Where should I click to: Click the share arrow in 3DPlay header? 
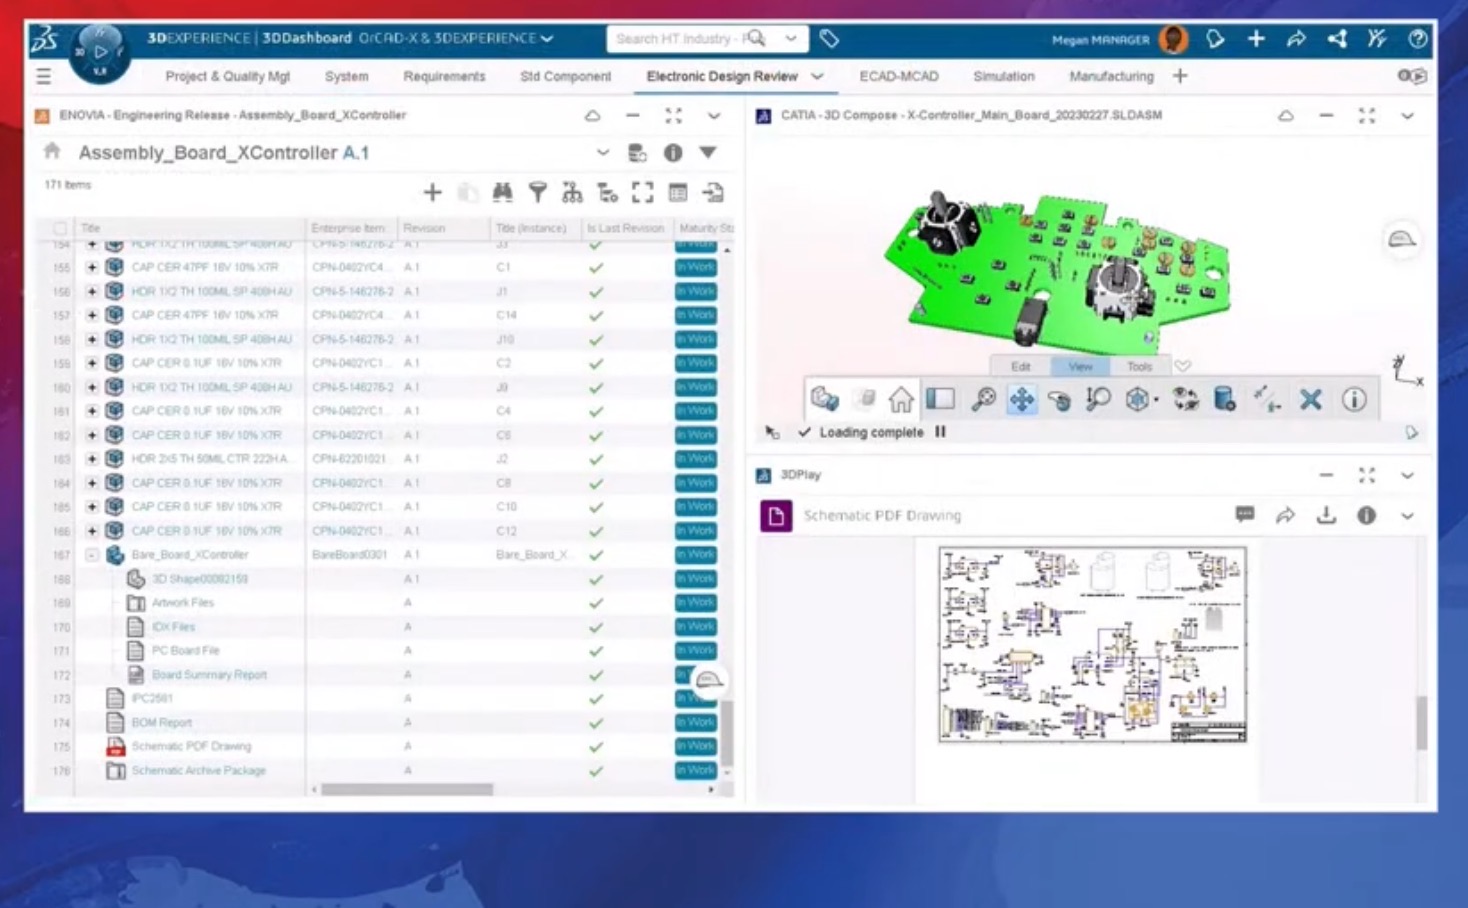click(x=1285, y=515)
